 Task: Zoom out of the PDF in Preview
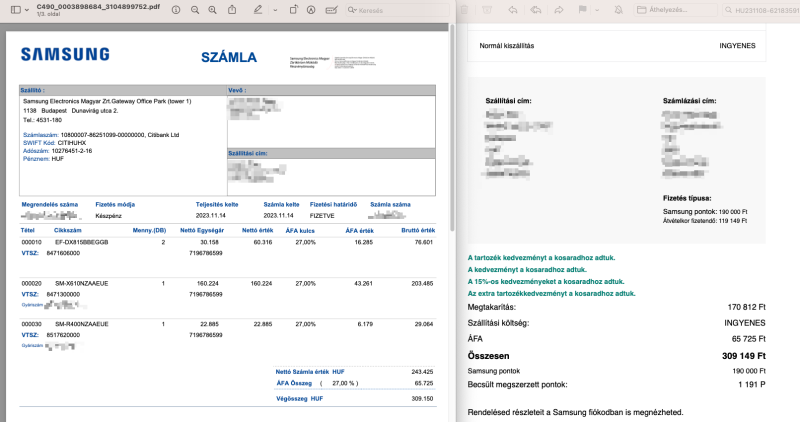(195, 10)
